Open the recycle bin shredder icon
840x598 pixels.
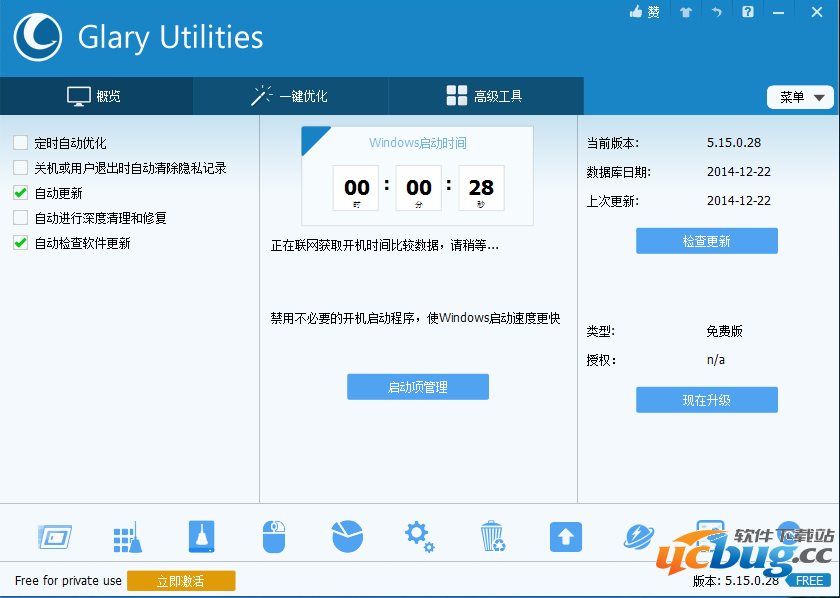[x=493, y=537]
